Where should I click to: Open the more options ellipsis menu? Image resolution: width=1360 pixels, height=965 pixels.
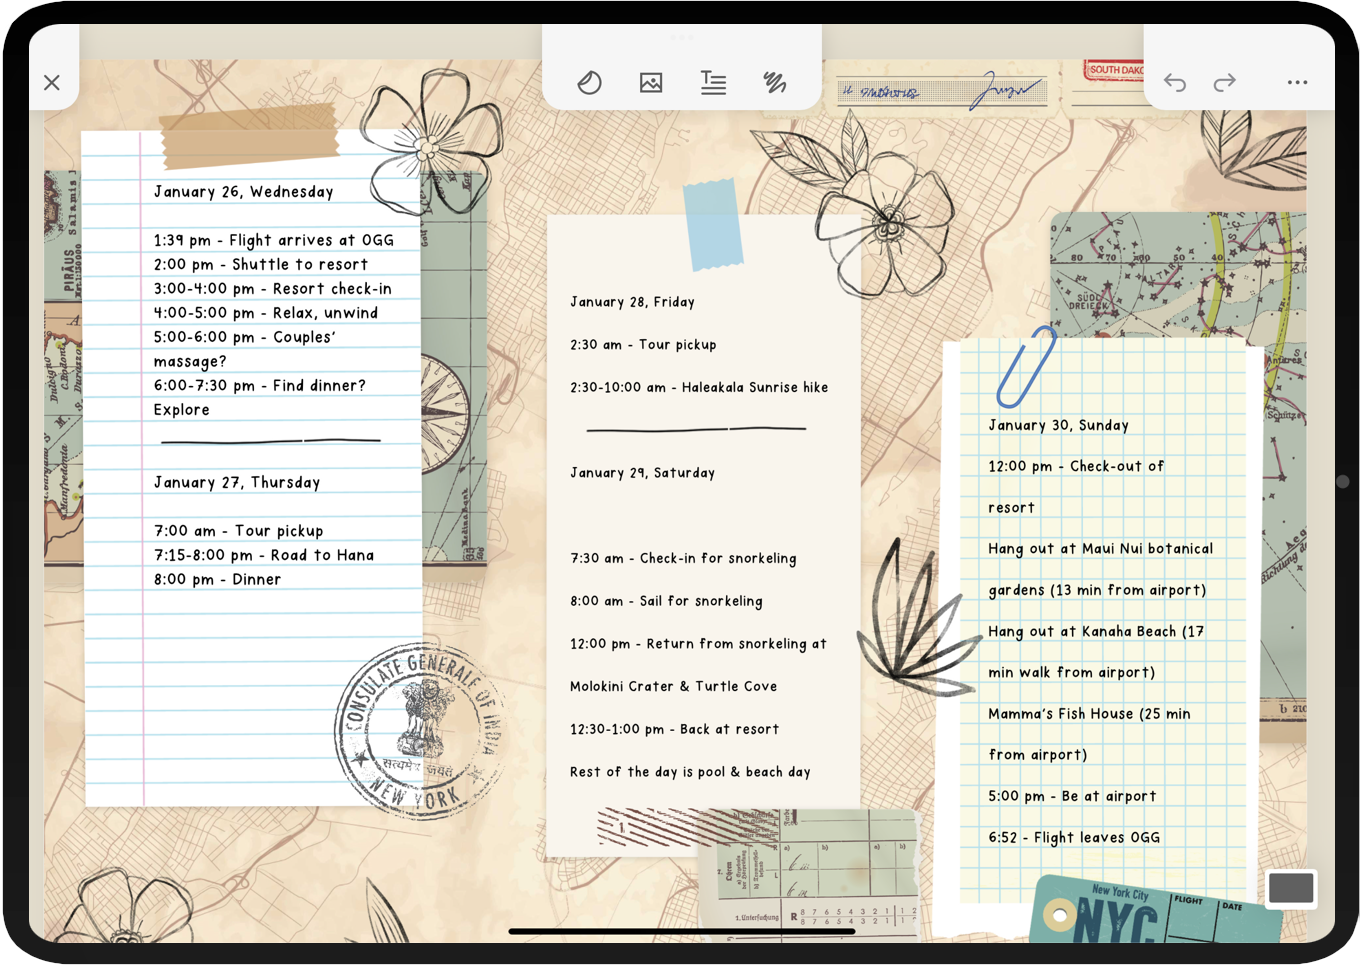[1297, 83]
